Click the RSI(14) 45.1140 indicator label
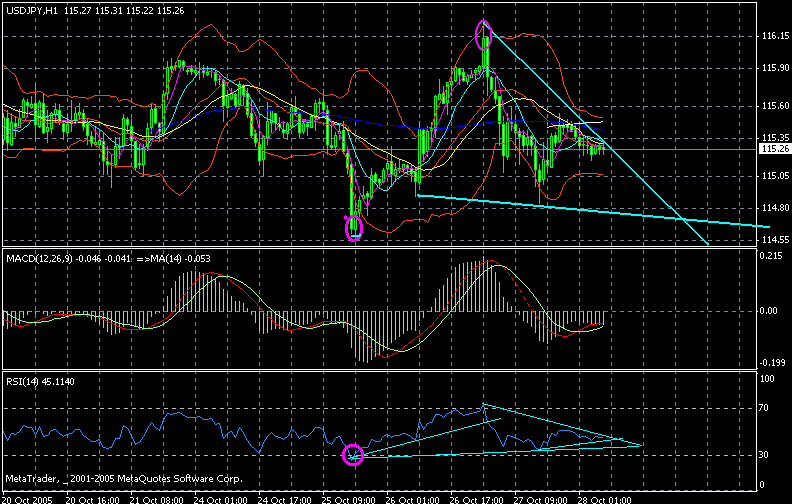This screenshot has height=504, width=792. click(x=40, y=382)
